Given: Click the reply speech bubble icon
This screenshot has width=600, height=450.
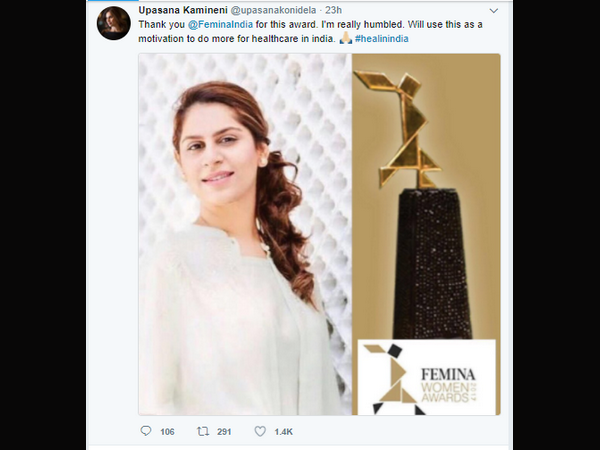Looking at the screenshot, I should pos(145,431).
